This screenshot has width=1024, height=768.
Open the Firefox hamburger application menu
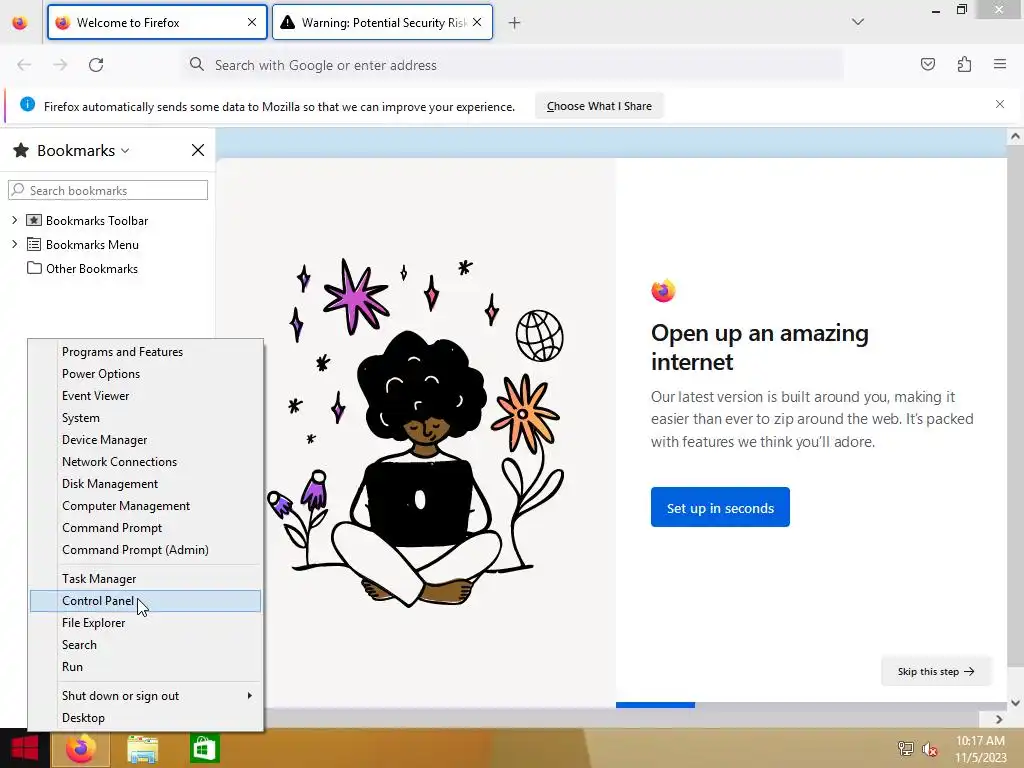(x=1000, y=64)
